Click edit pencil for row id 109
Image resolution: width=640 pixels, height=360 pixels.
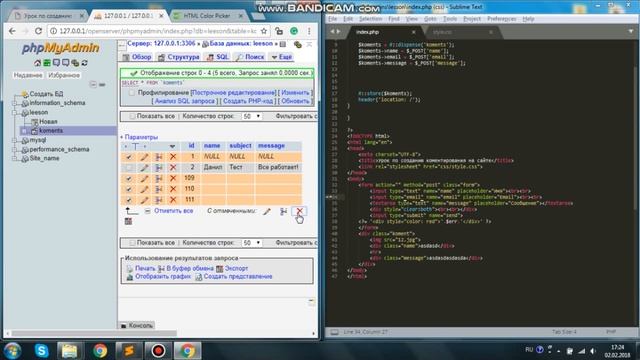point(144,178)
